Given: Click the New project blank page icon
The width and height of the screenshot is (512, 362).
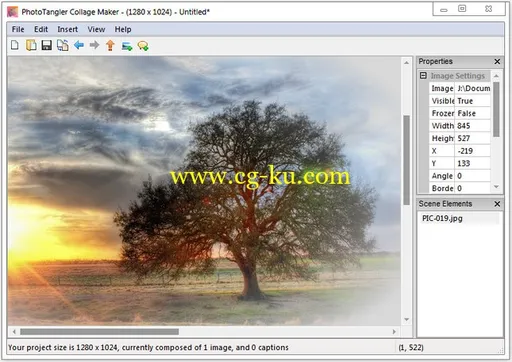Looking at the screenshot, I should pyautogui.click(x=15, y=45).
